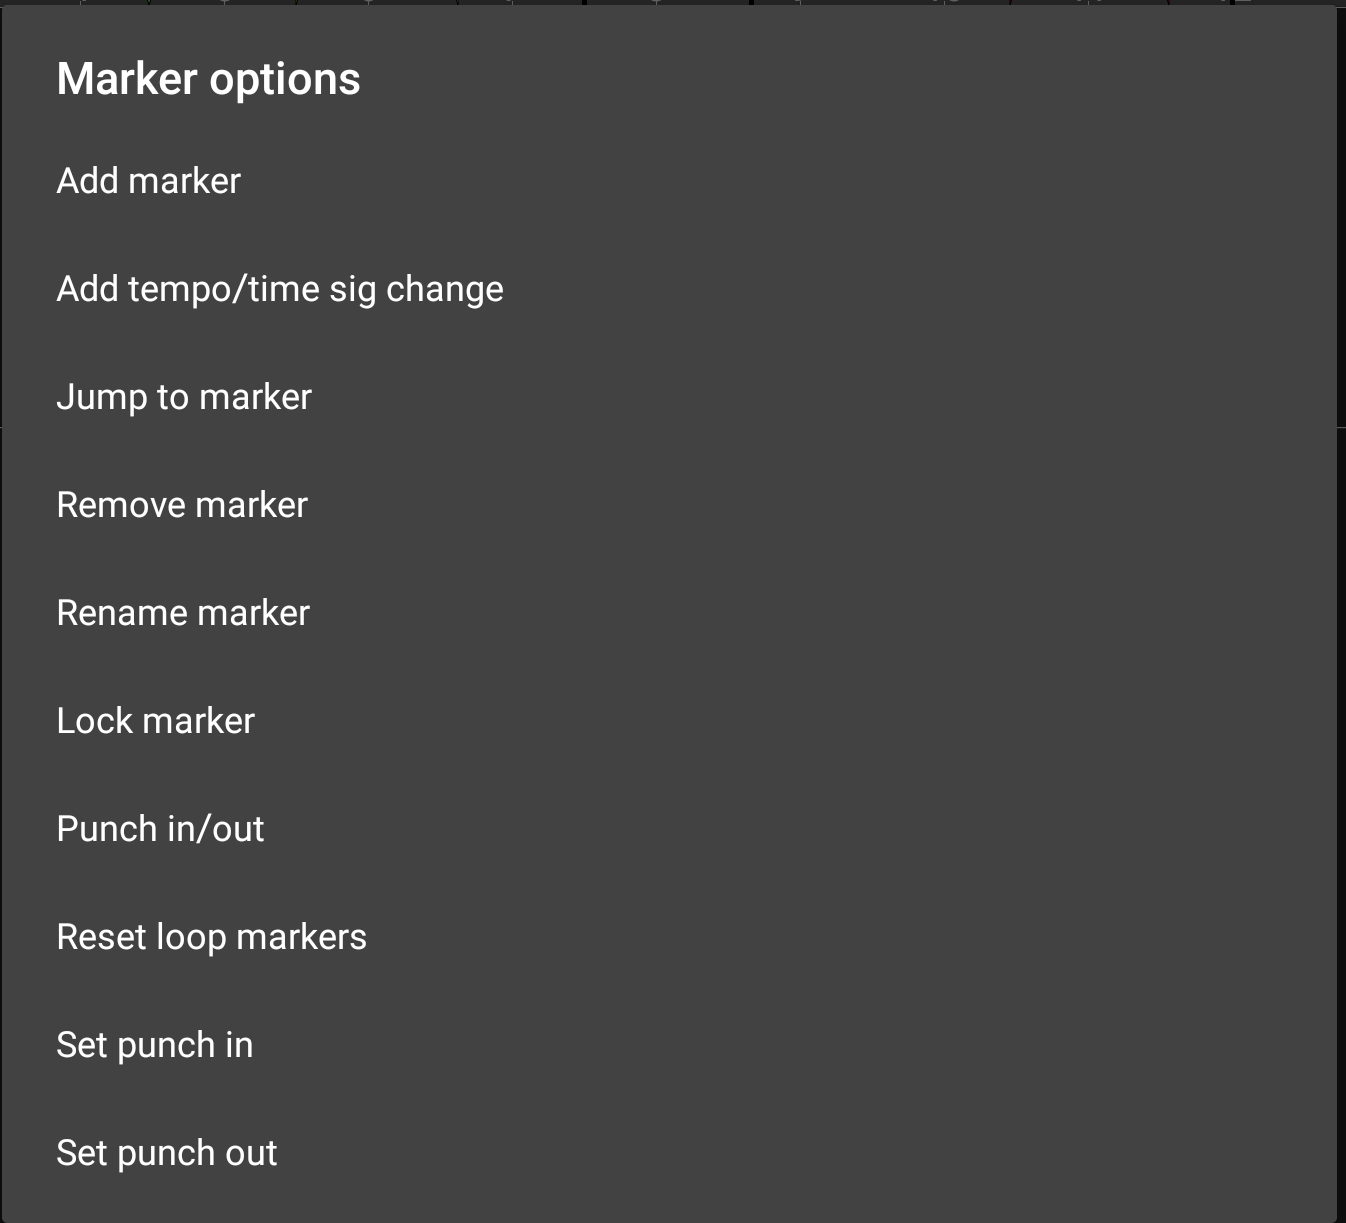Choose Add tempo/time sig change
This screenshot has height=1223, width=1346.
point(280,289)
